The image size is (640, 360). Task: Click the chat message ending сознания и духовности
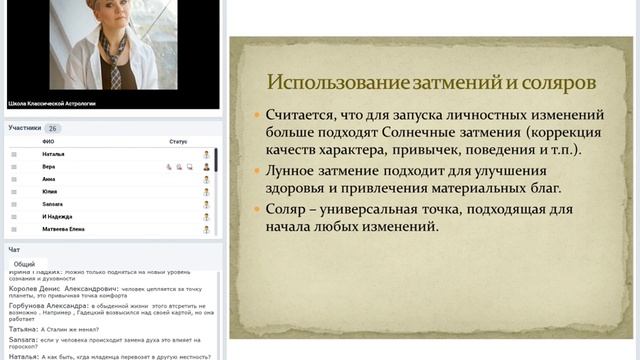(x=100, y=275)
